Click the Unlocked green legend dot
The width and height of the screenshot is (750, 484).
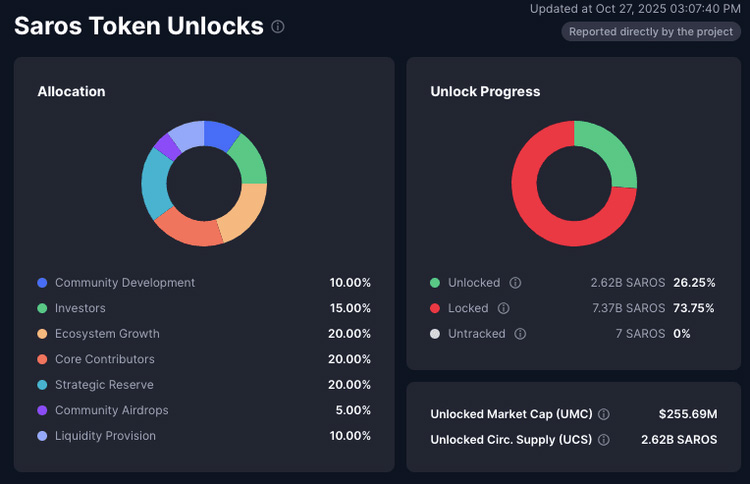pyautogui.click(x=435, y=283)
